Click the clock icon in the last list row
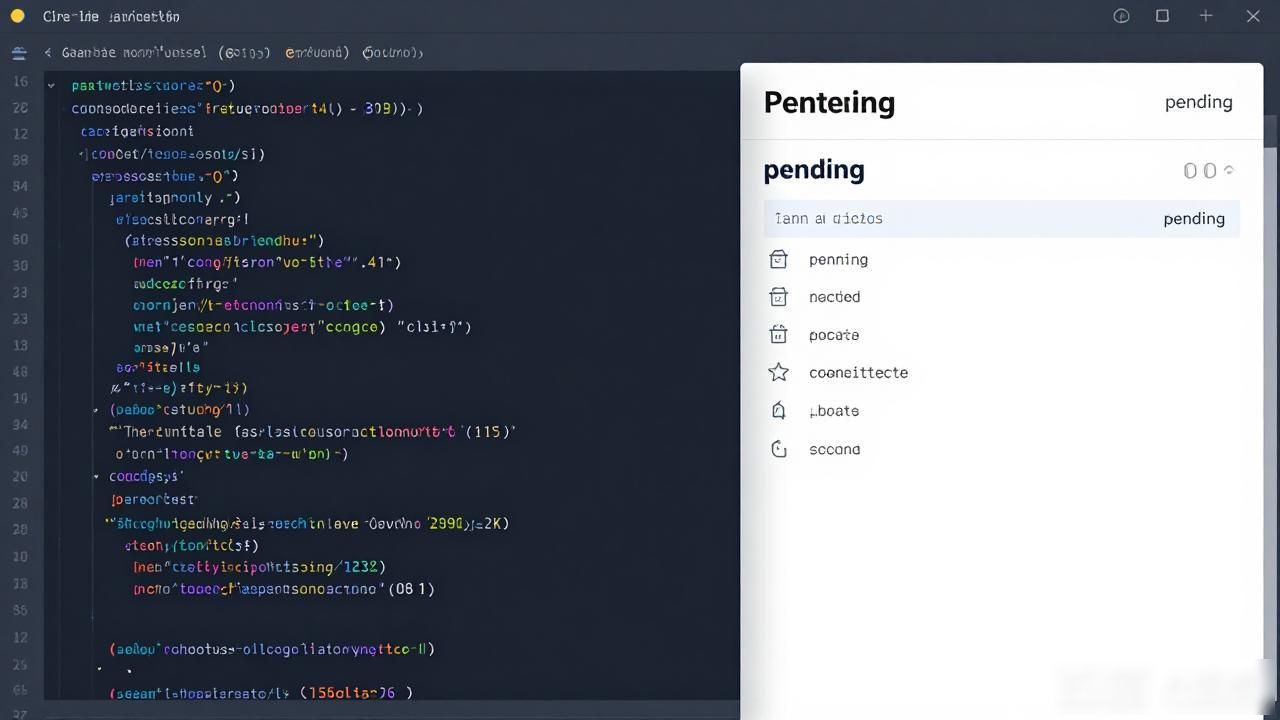The height and width of the screenshot is (720, 1280). (x=779, y=449)
